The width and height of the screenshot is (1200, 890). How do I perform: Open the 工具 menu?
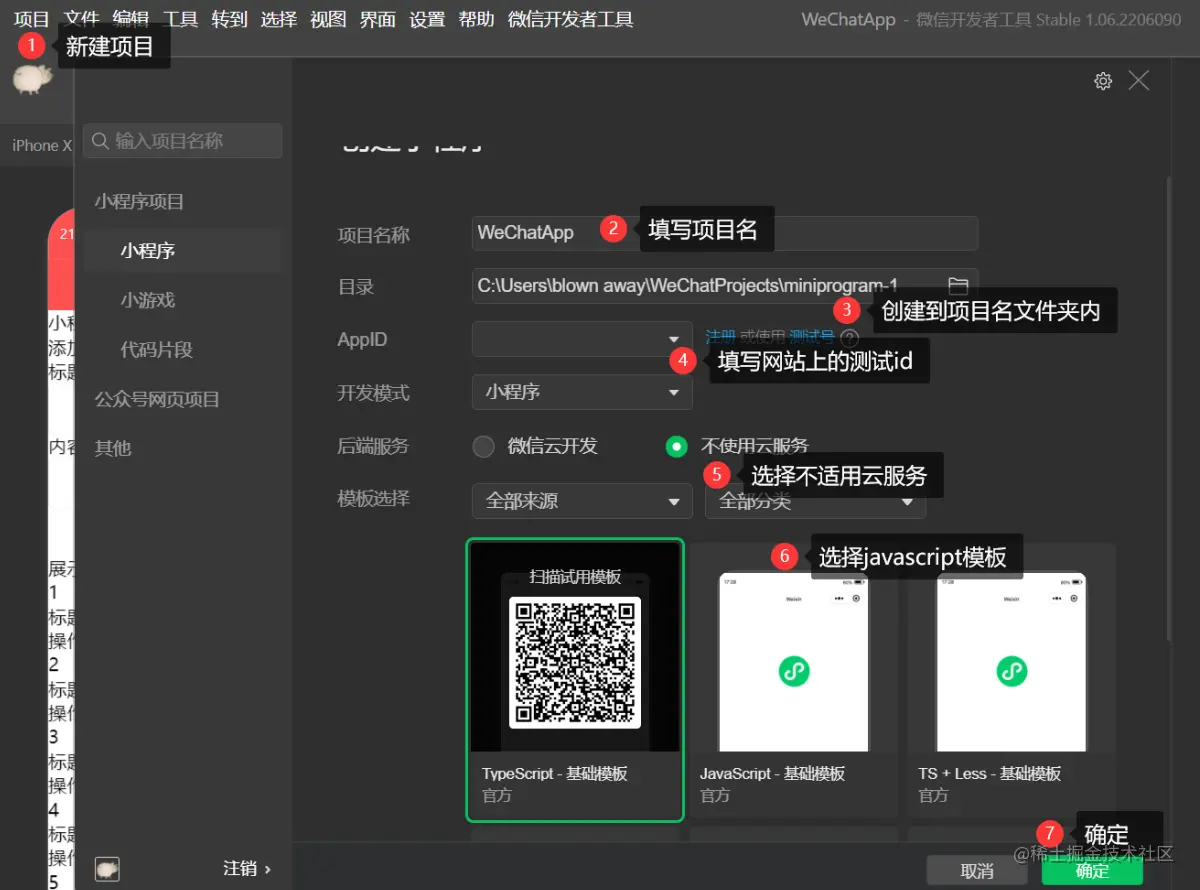coord(181,19)
